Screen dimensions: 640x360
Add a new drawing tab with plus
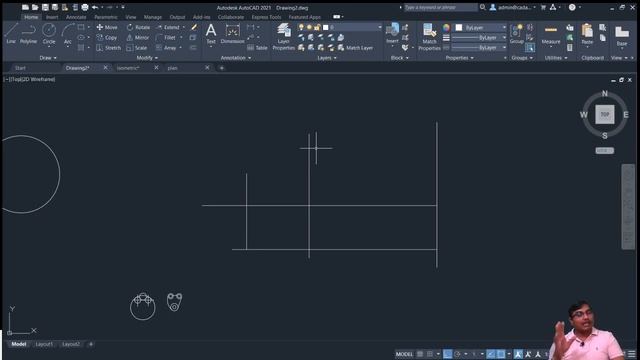[222, 68]
